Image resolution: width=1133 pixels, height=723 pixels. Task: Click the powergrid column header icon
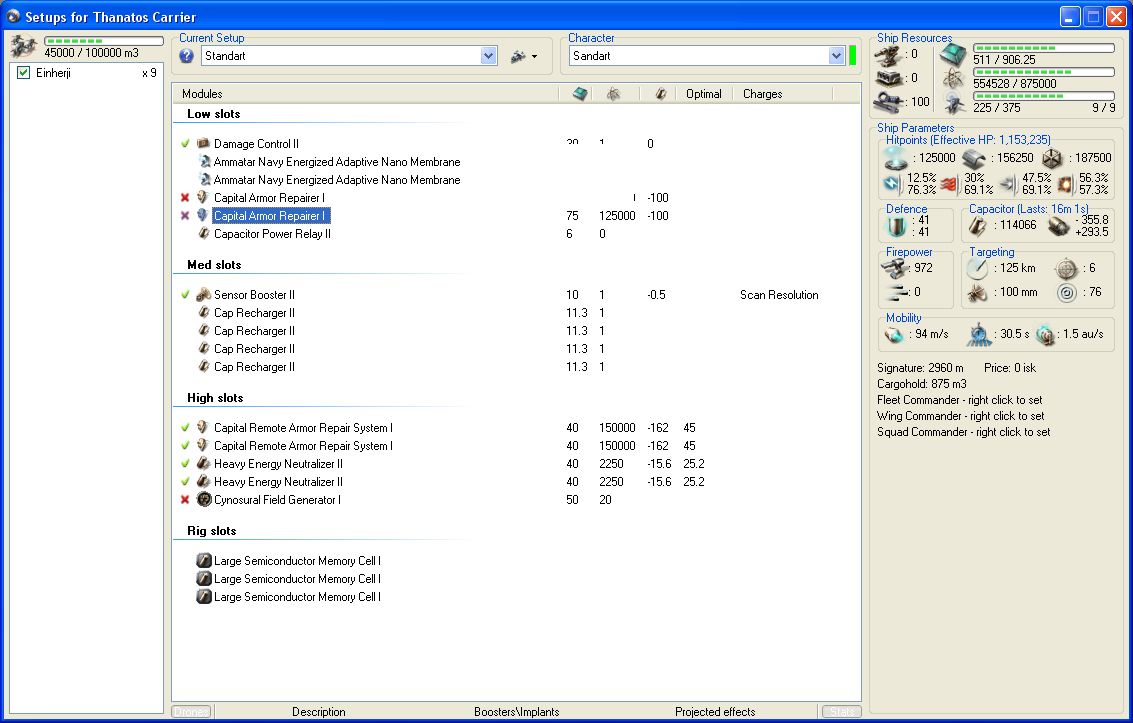(x=613, y=94)
